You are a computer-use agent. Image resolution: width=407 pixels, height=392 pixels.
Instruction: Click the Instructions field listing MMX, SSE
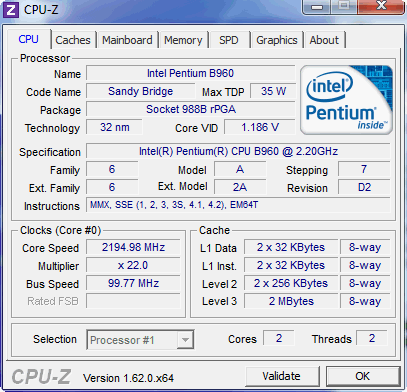[x=238, y=205]
